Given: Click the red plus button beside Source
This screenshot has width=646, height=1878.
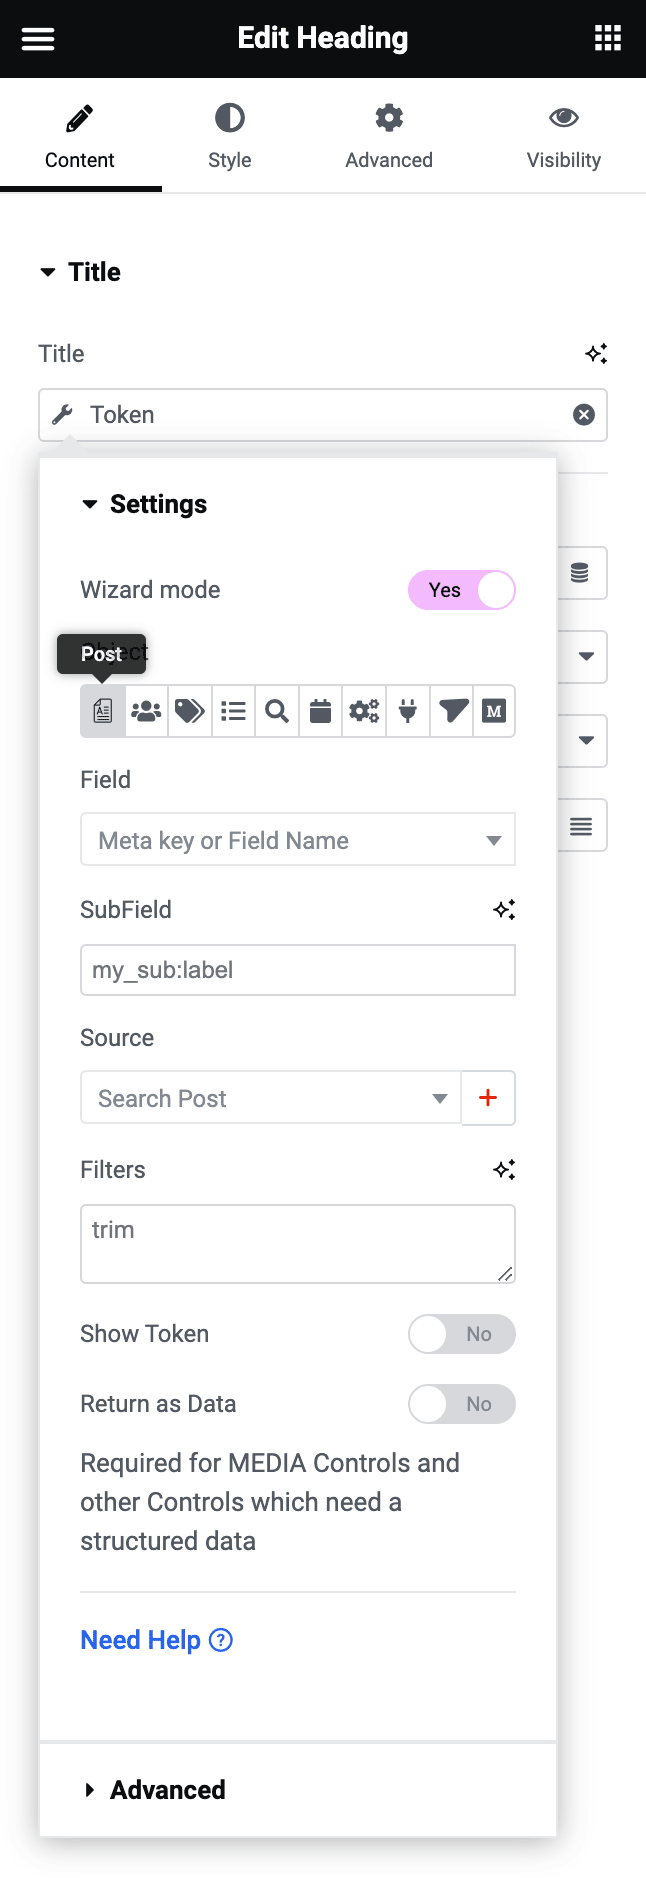Looking at the screenshot, I should [x=488, y=1098].
